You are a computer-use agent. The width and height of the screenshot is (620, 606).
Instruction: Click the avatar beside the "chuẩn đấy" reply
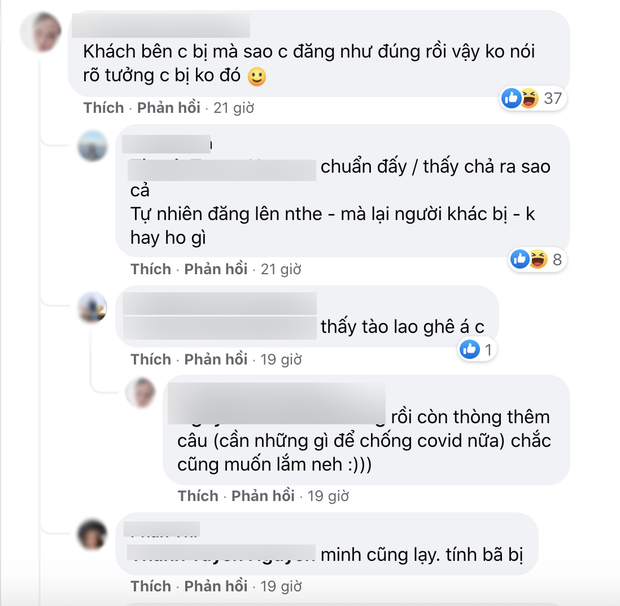(93, 145)
